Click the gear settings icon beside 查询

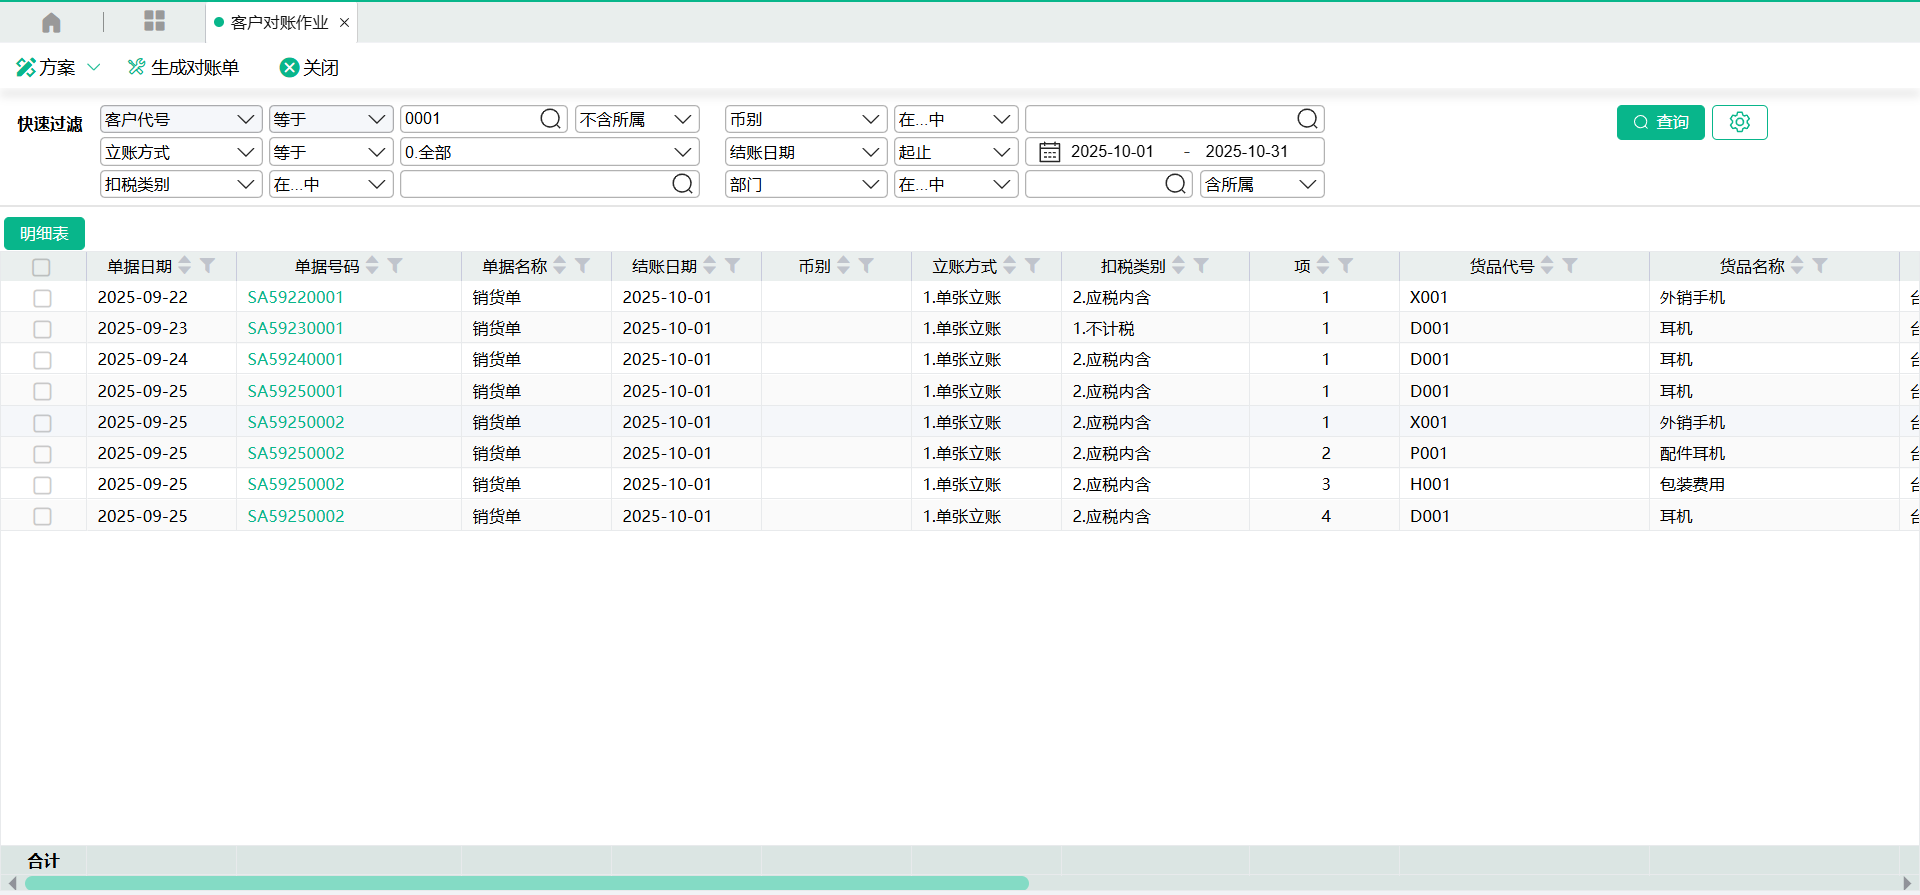tap(1739, 122)
